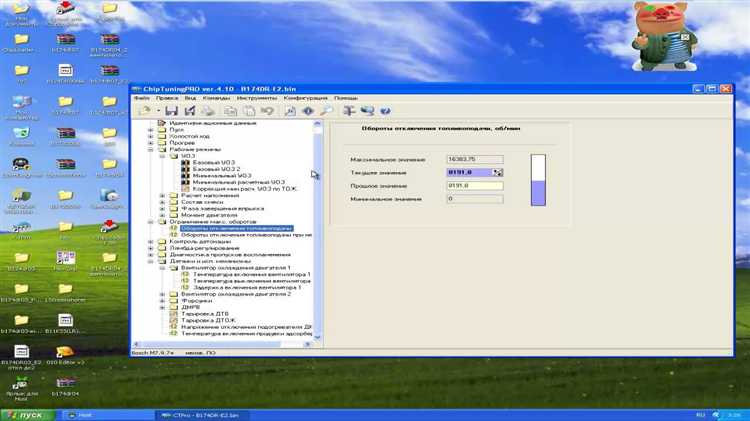The width and height of the screenshot is (750, 421).
Task: Open the Помощь menu
Action: click(x=346, y=98)
